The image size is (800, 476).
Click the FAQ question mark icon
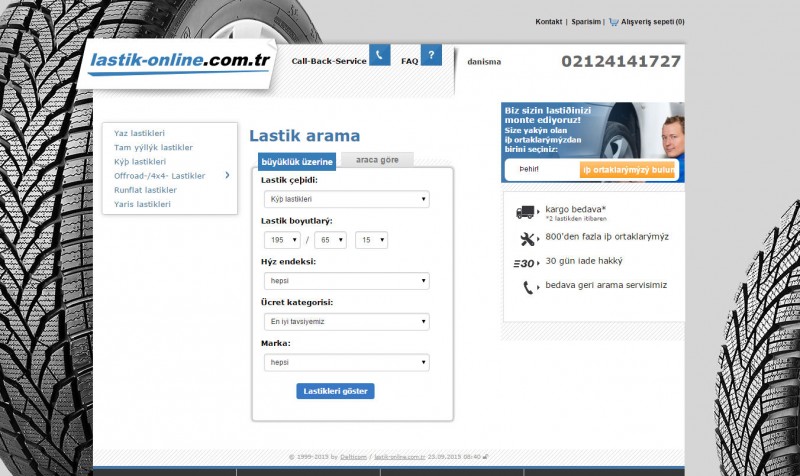pos(430,56)
